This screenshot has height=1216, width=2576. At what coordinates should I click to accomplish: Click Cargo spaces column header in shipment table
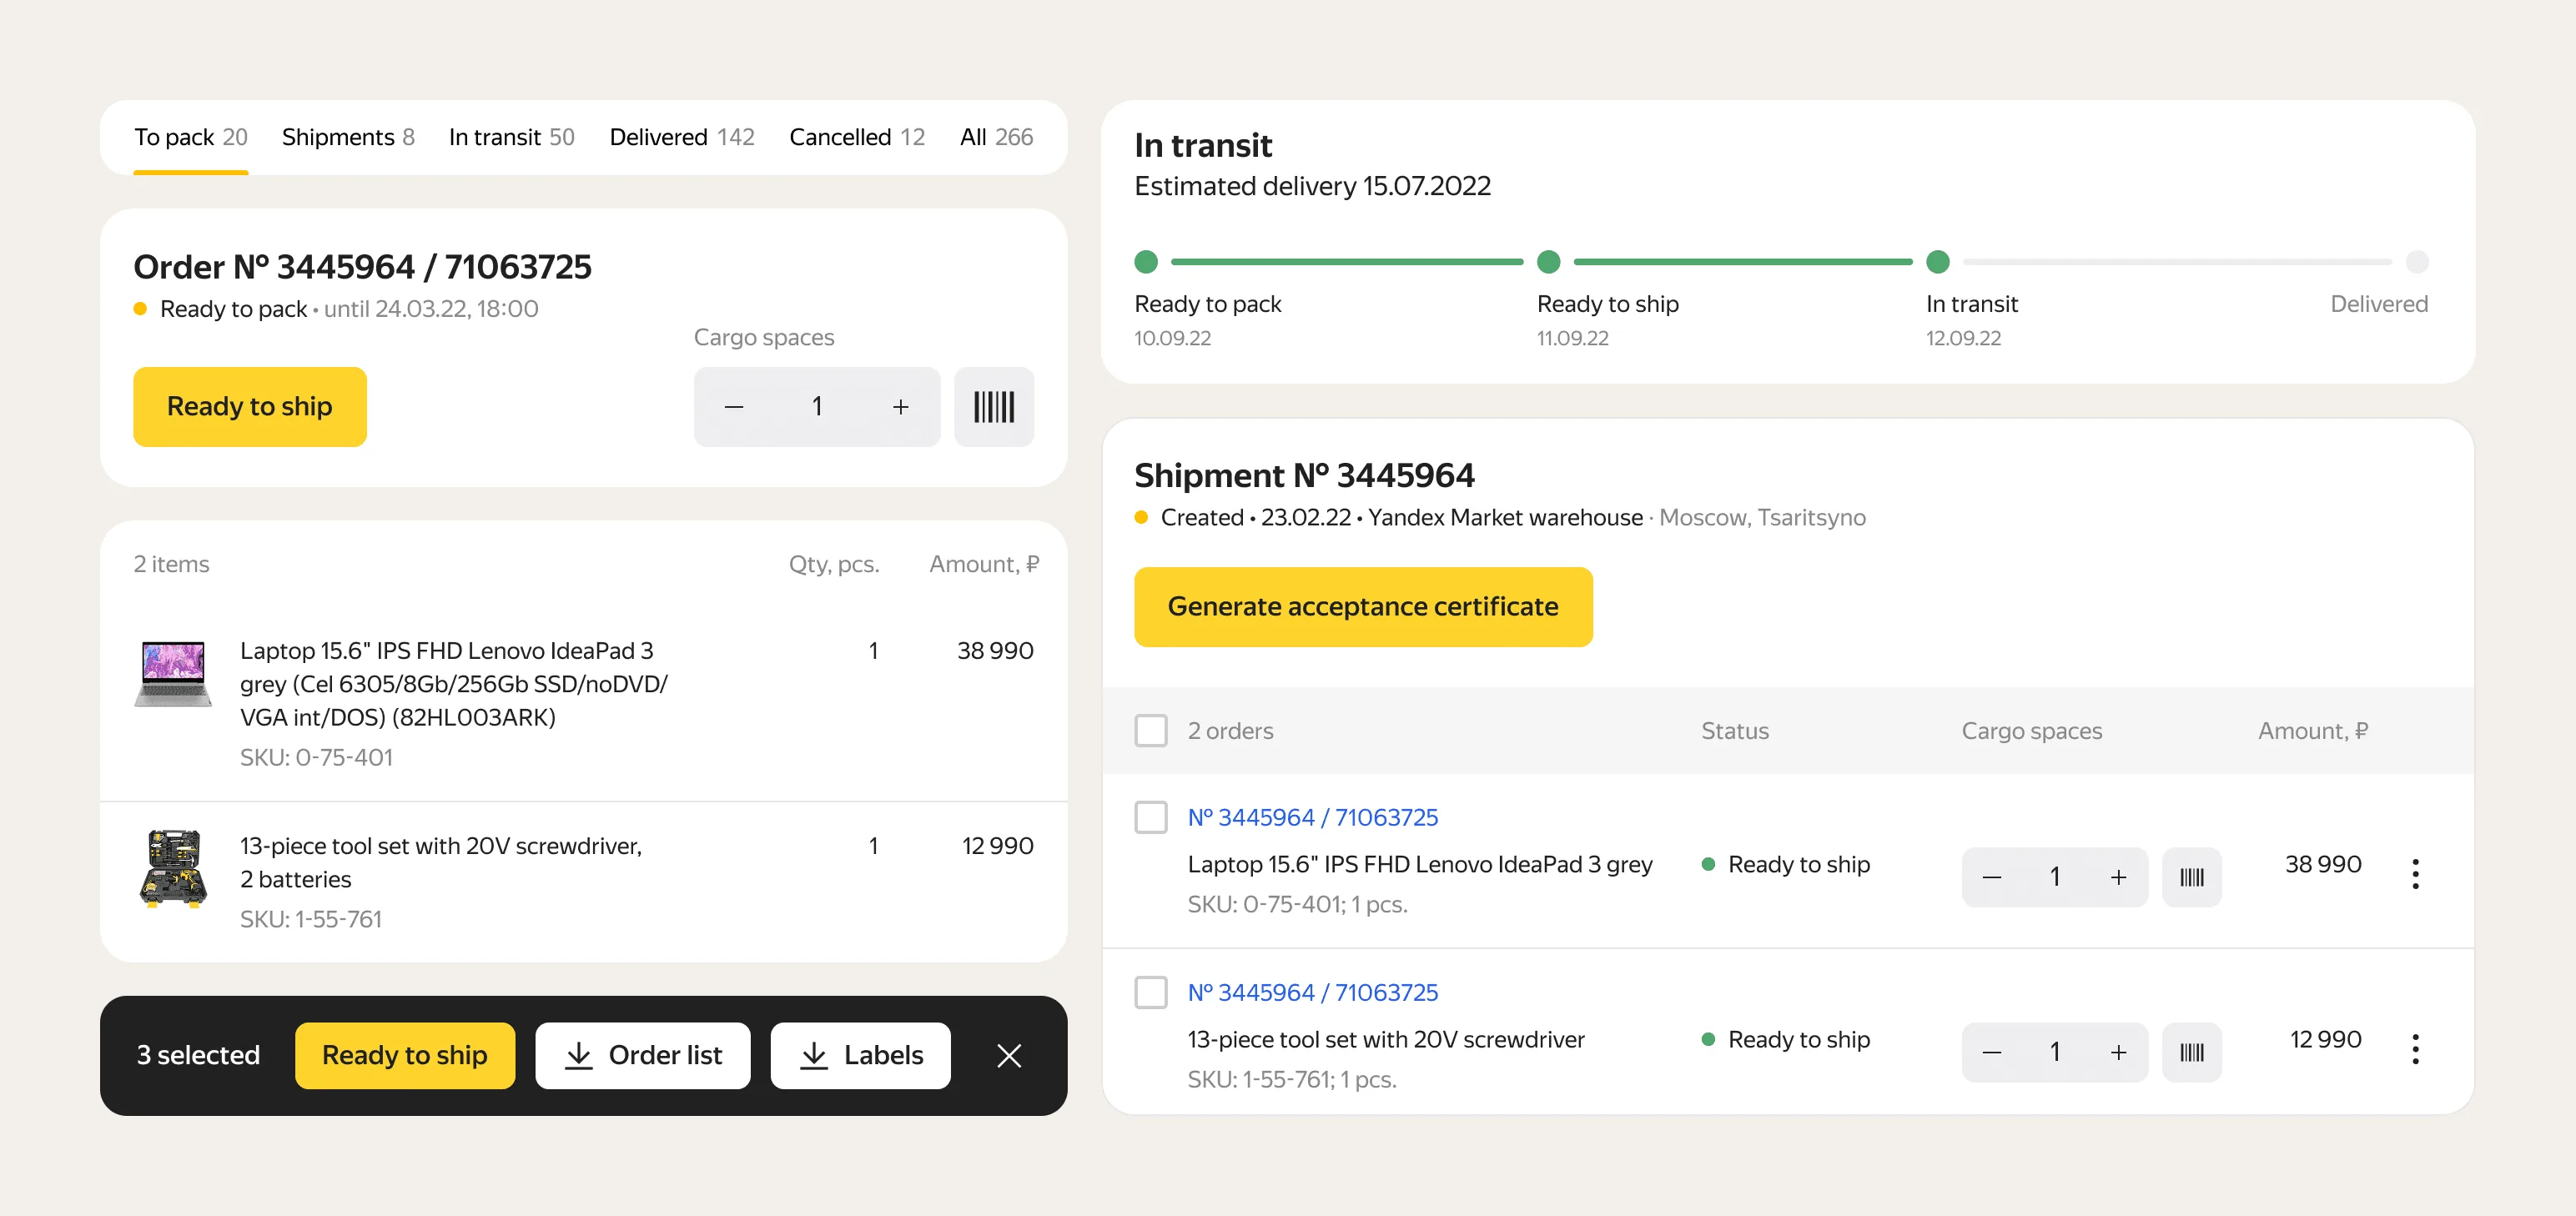click(x=2032, y=731)
